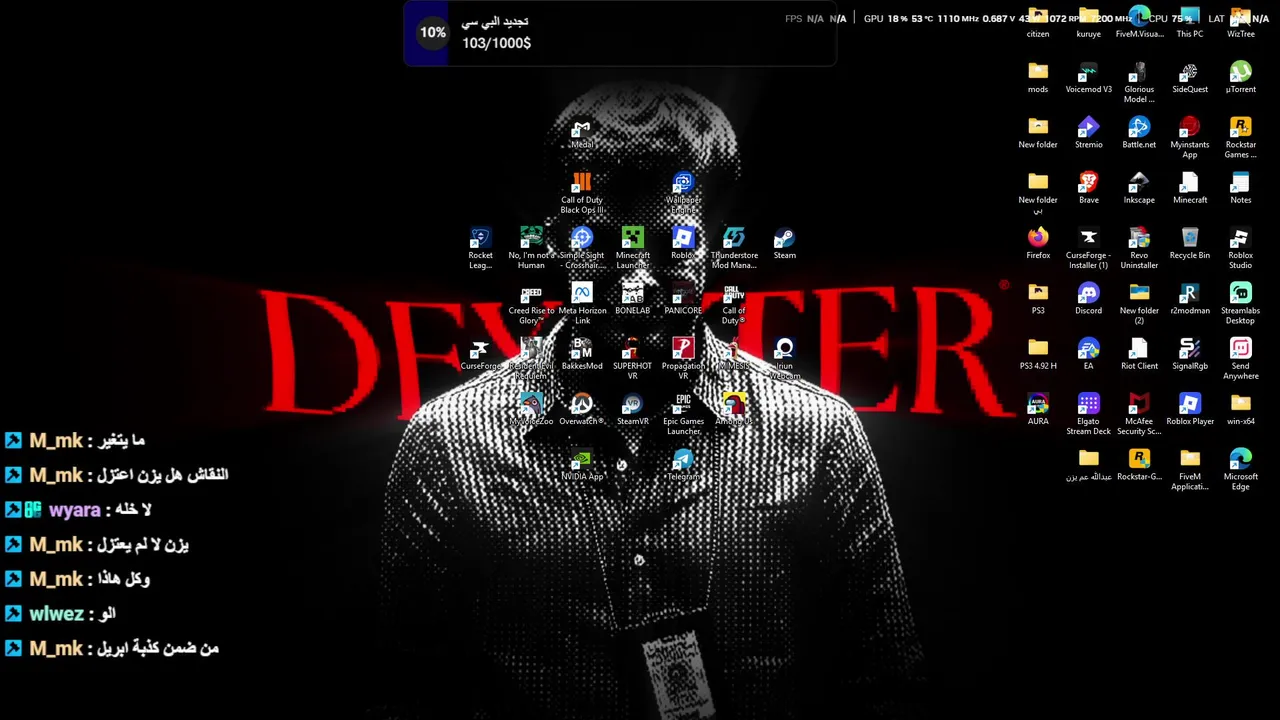Open the Recycle Bin
This screenshot has height=720, width=1280.
[1190, 244]
